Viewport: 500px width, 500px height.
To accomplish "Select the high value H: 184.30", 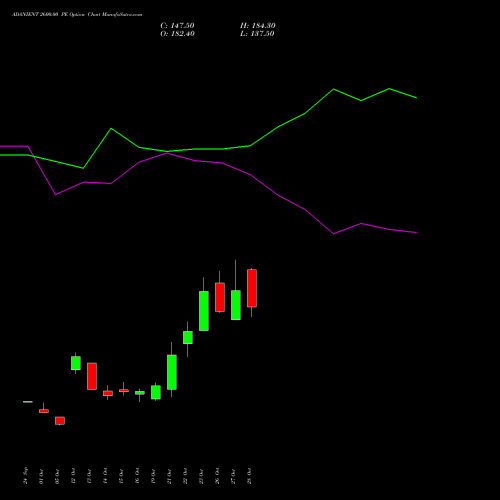I will (x=258, y=26).
